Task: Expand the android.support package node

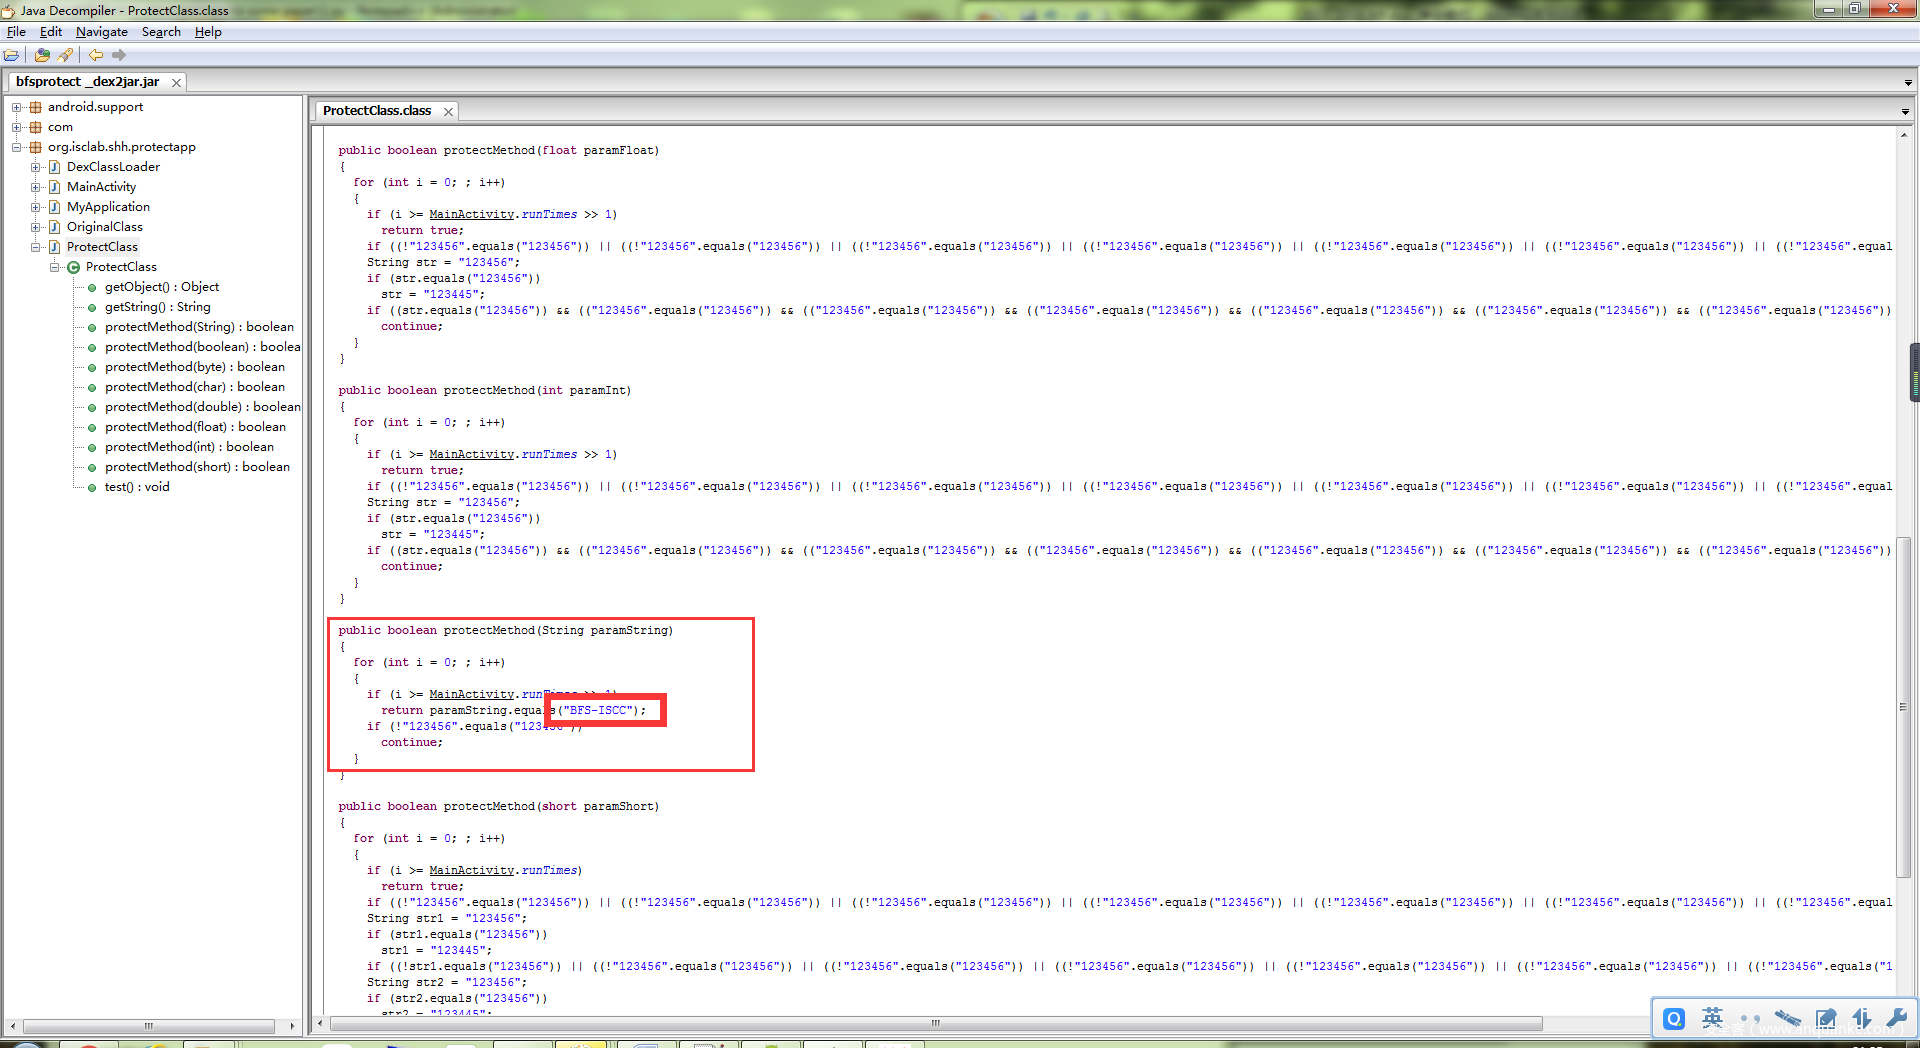Action: 16,107
